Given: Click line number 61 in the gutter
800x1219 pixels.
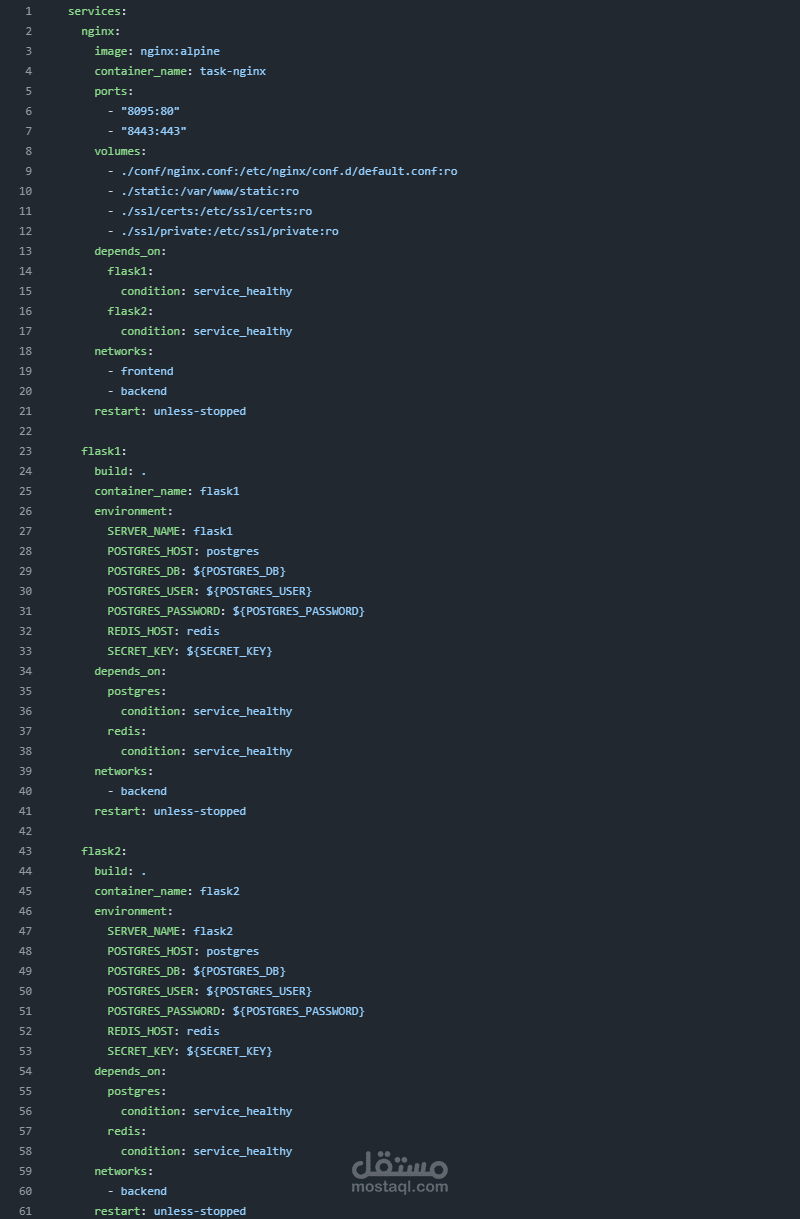Looking at the screenshot, I should [x=25, y=1211].
